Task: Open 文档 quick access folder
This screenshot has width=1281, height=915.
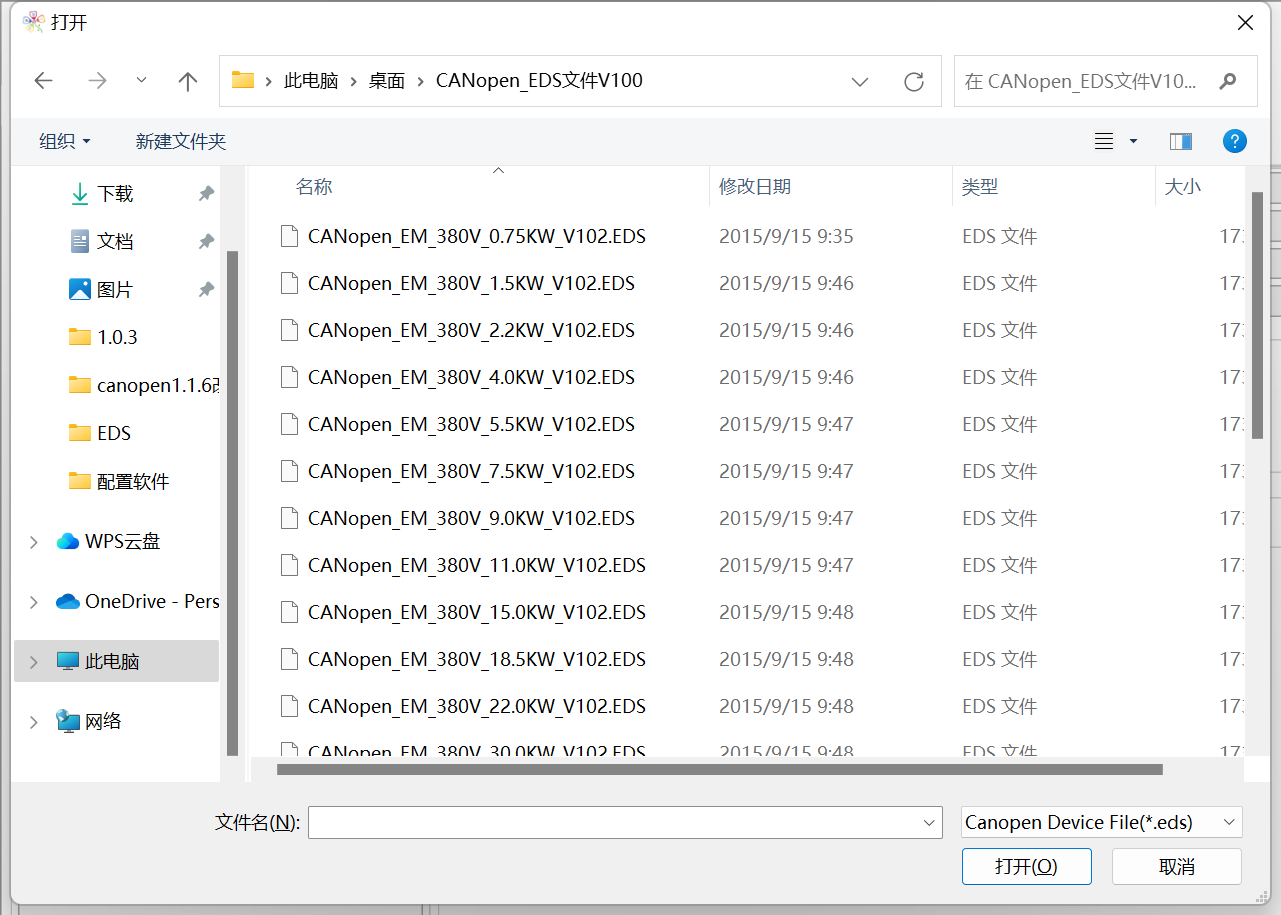Action: pos(115,241)
